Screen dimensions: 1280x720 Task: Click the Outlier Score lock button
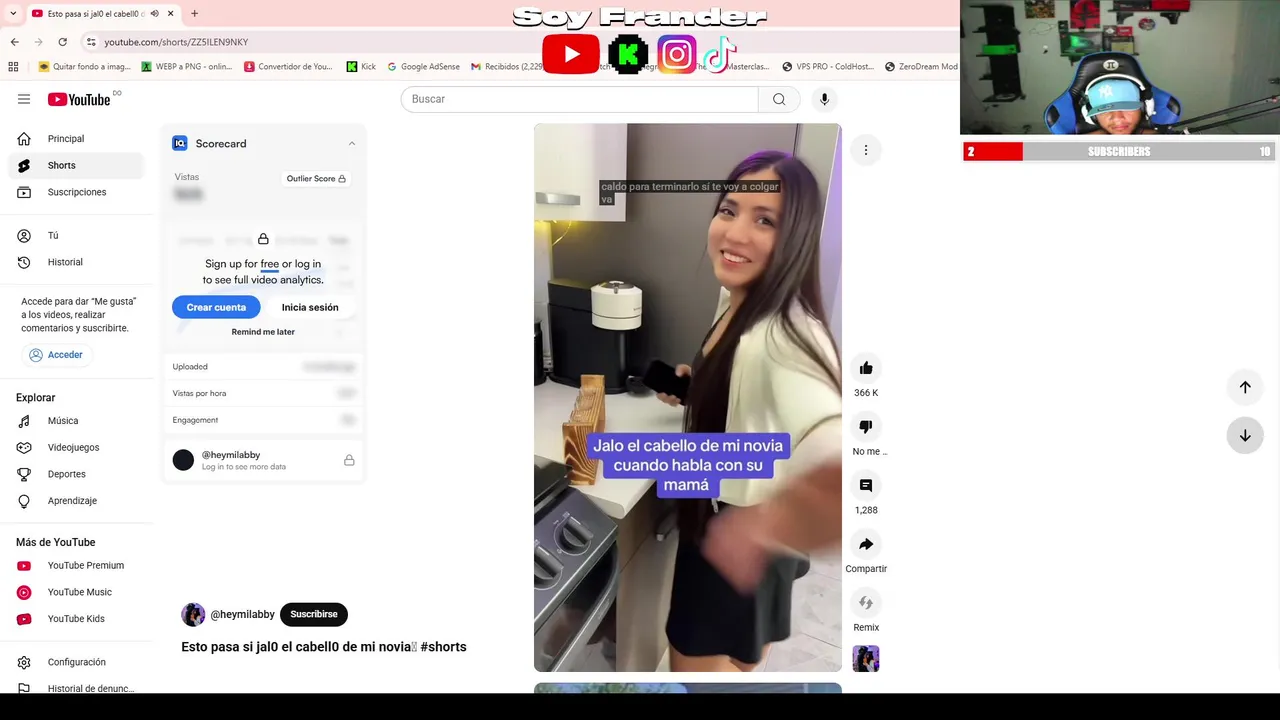click(316, 179)
